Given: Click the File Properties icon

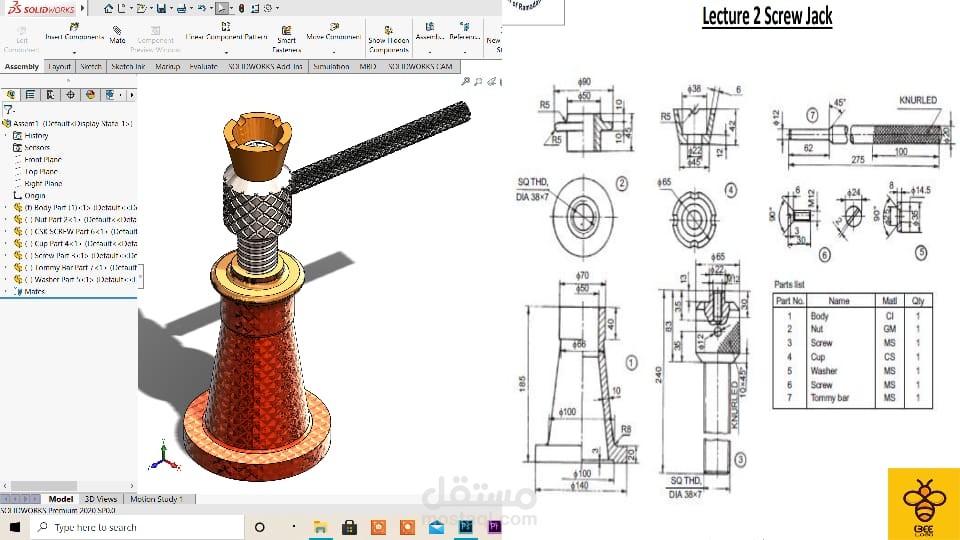Looking at the screenshot, I should (255, 8).
